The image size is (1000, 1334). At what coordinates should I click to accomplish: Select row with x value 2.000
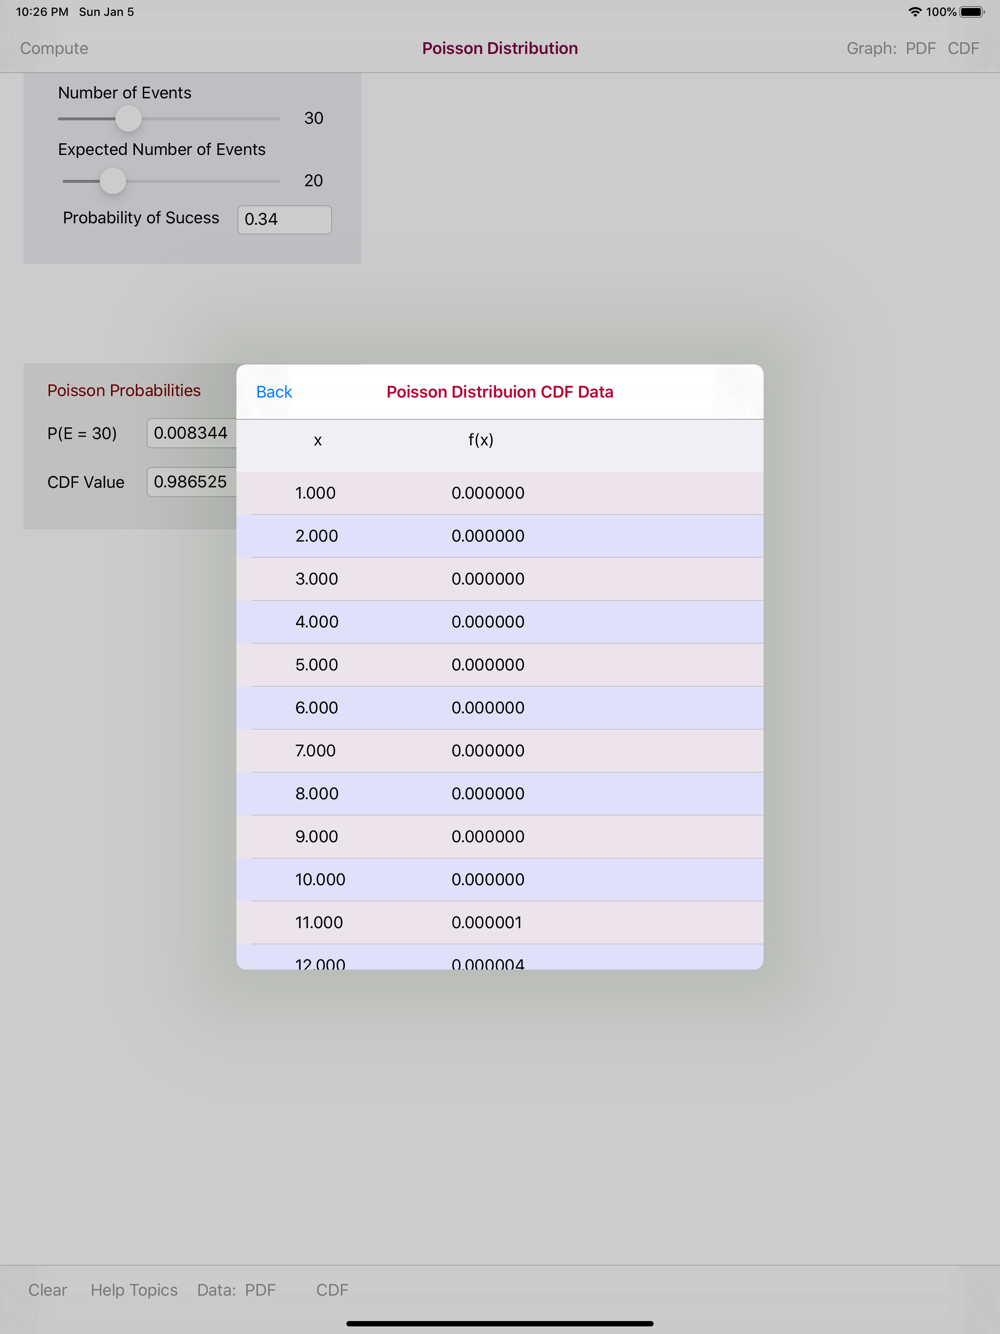pos(500,536)
